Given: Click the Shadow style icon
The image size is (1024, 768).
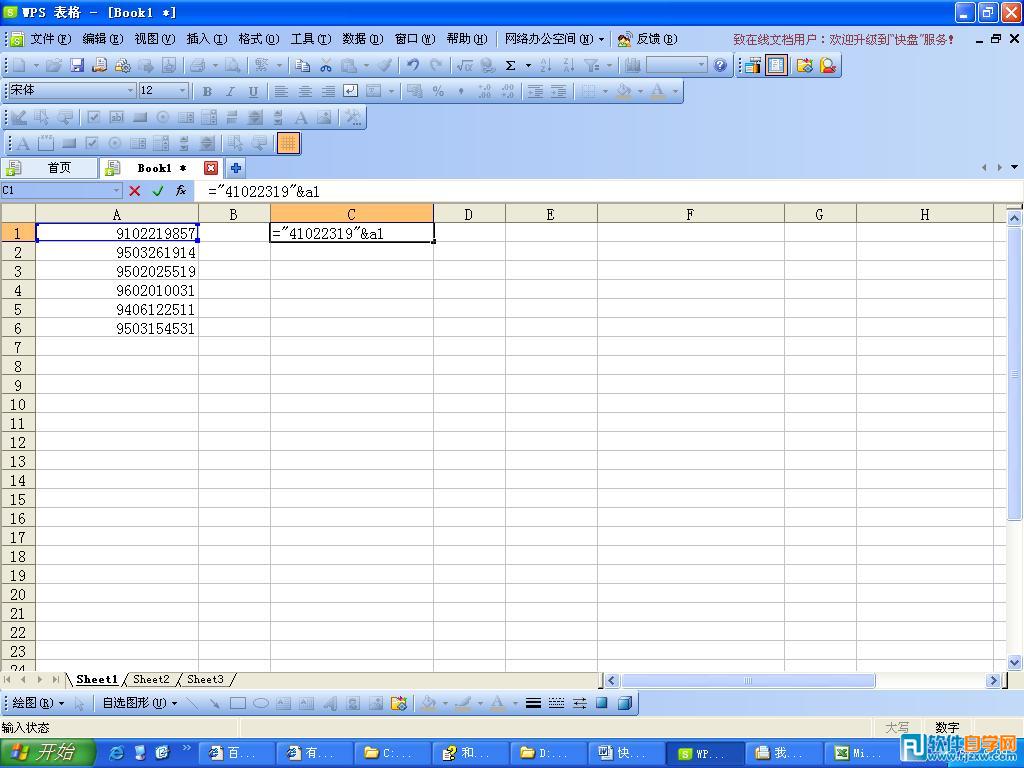Looking at the screenshot, I should coord(601,703).
